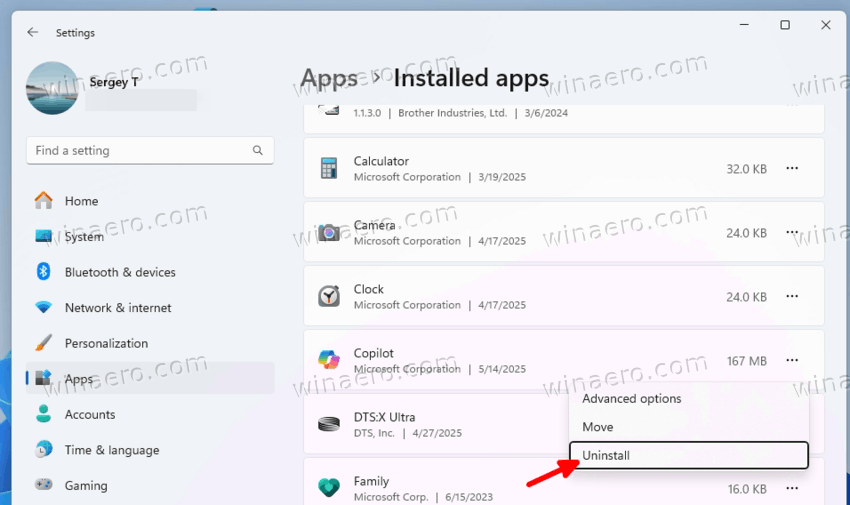Click the Gaming controller icon
The image size is (850, 505).
pos(43,484)
